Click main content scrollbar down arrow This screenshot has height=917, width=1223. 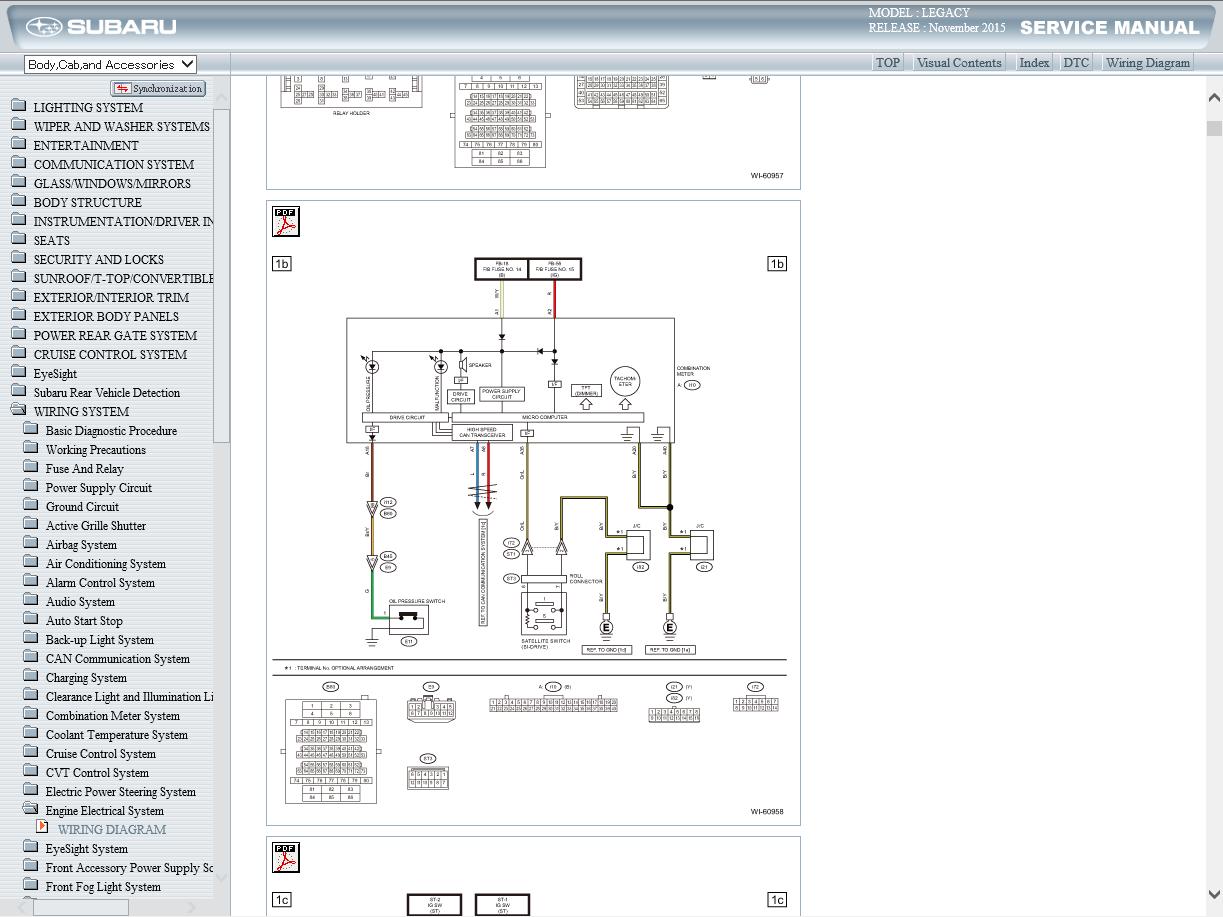click(1214, 894)
